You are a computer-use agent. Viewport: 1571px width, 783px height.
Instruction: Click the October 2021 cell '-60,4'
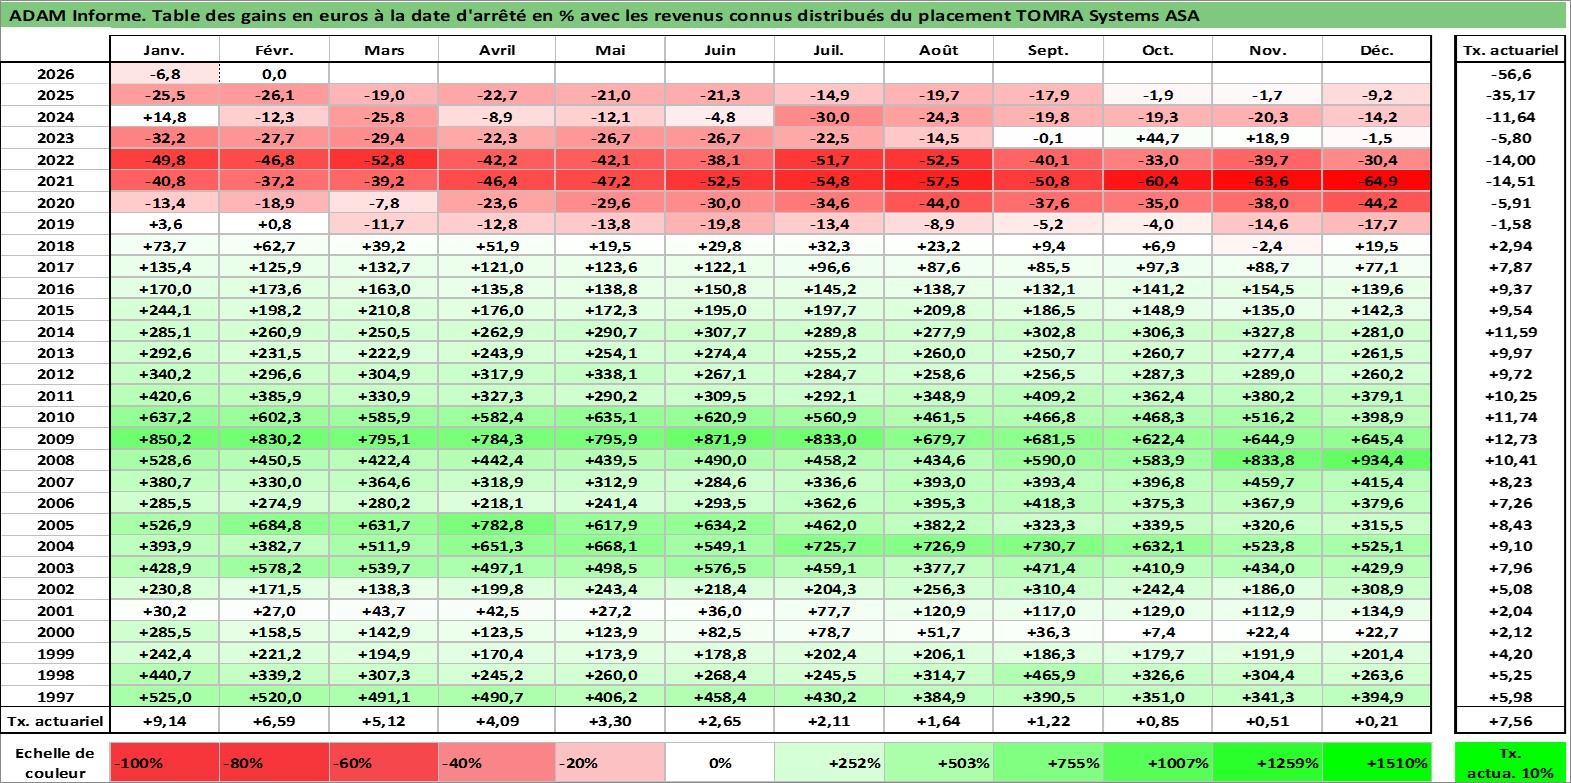pos(1157,181)
